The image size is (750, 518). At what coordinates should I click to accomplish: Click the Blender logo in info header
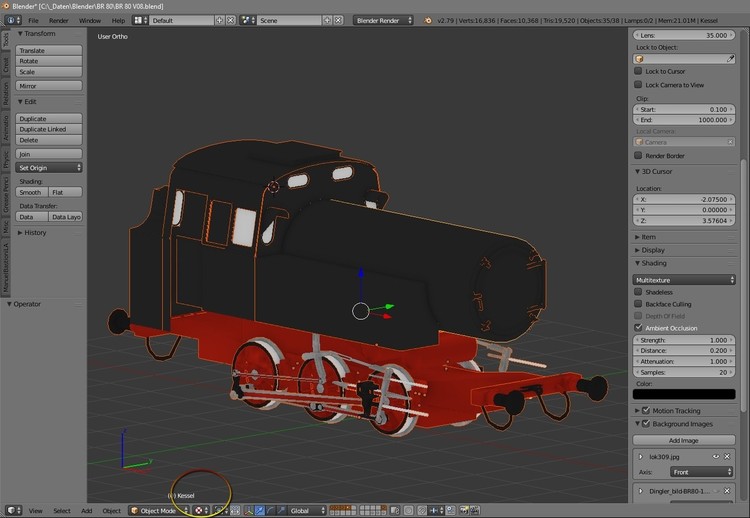[x=428, y=20]
